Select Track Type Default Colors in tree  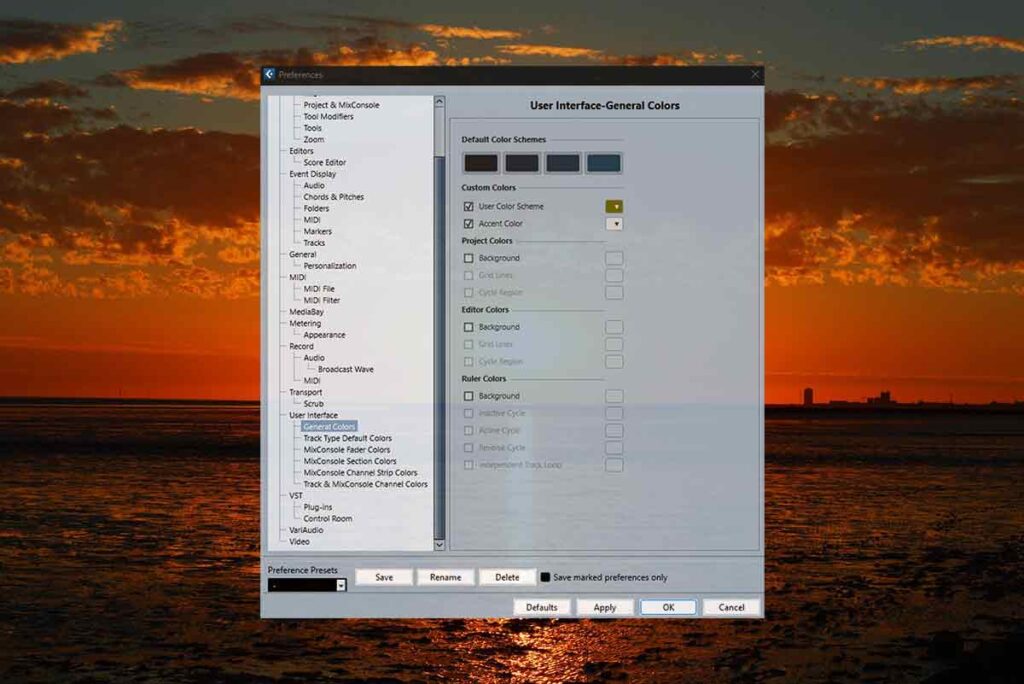[347, 438]
